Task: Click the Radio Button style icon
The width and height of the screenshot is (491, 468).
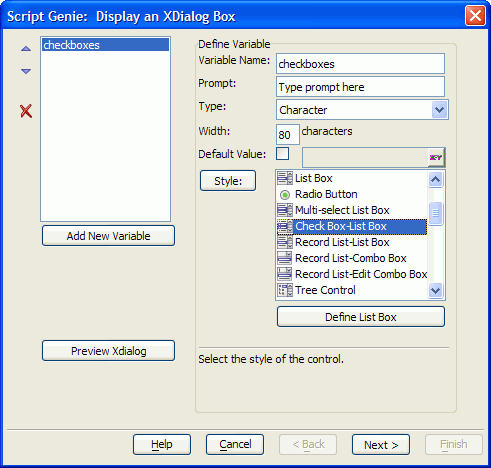Action: pos(285,194)
